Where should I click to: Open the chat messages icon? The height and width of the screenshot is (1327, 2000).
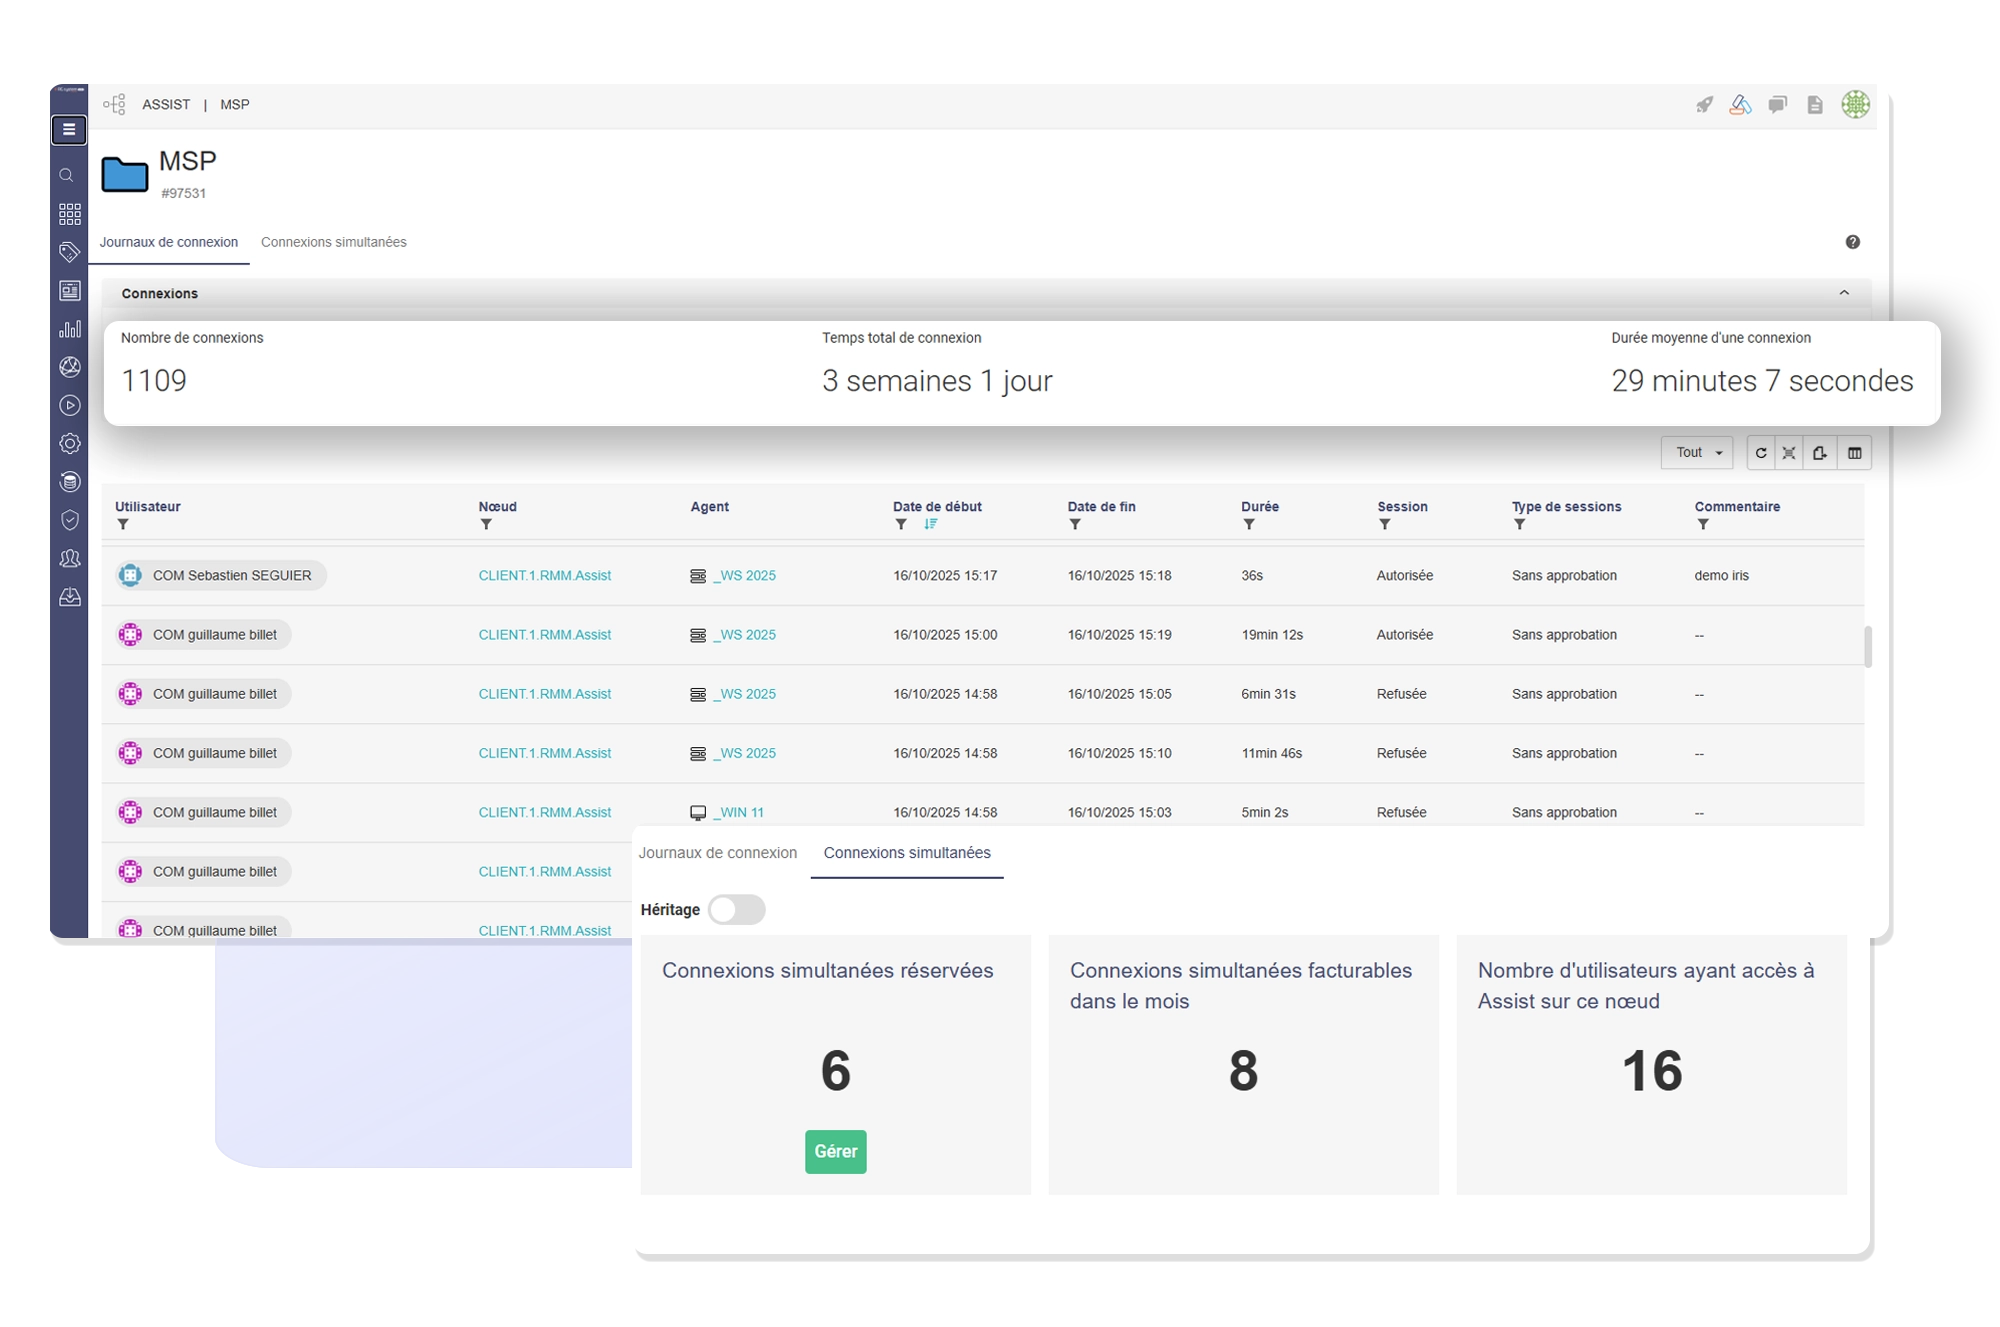pos(1777,104)
